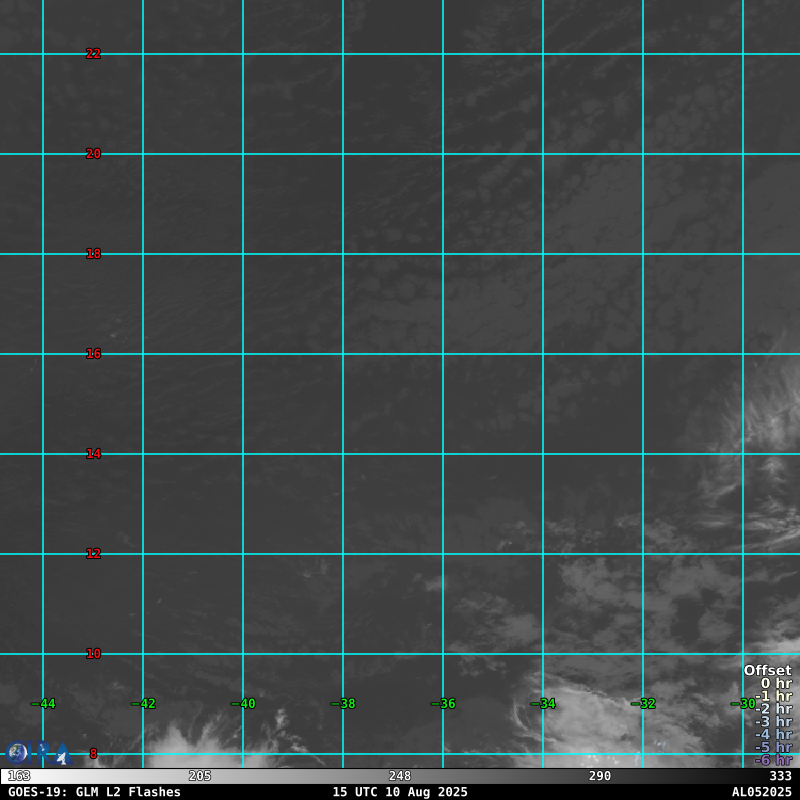800x800 pixels.
Task: Click the CIRA logo in the corner
Action: [x=38, y=753]
